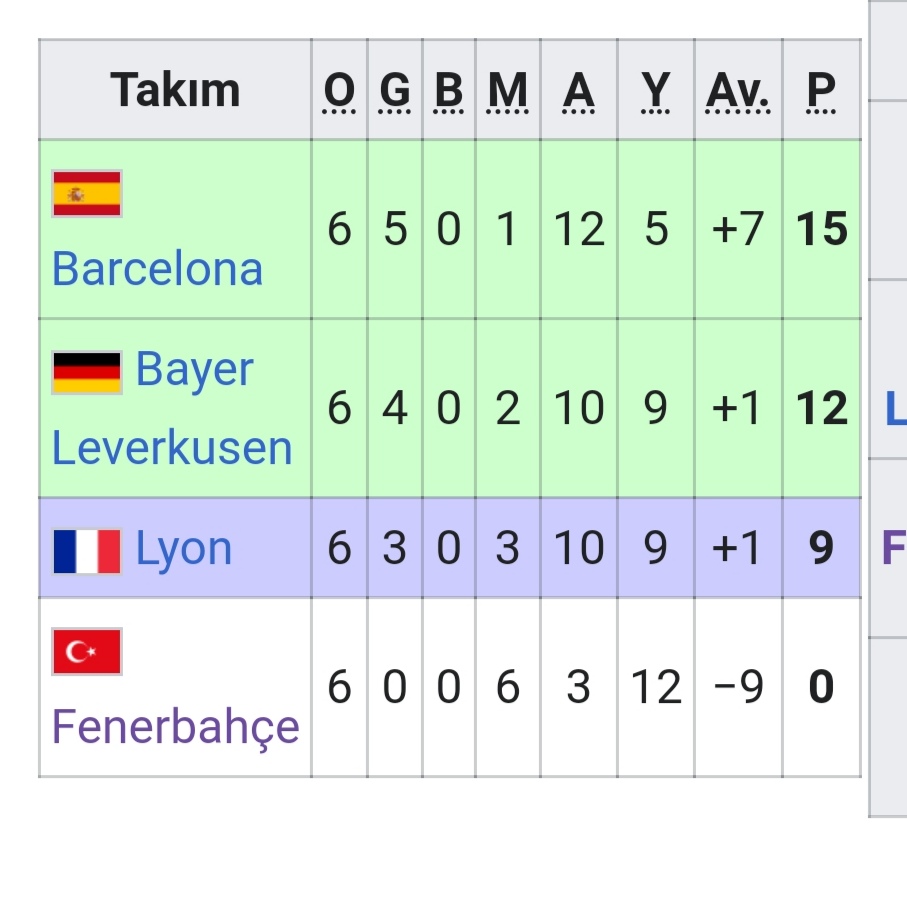Click the Spanish flag icon
The width and height of the screenshot is (907, 900).
87,194
